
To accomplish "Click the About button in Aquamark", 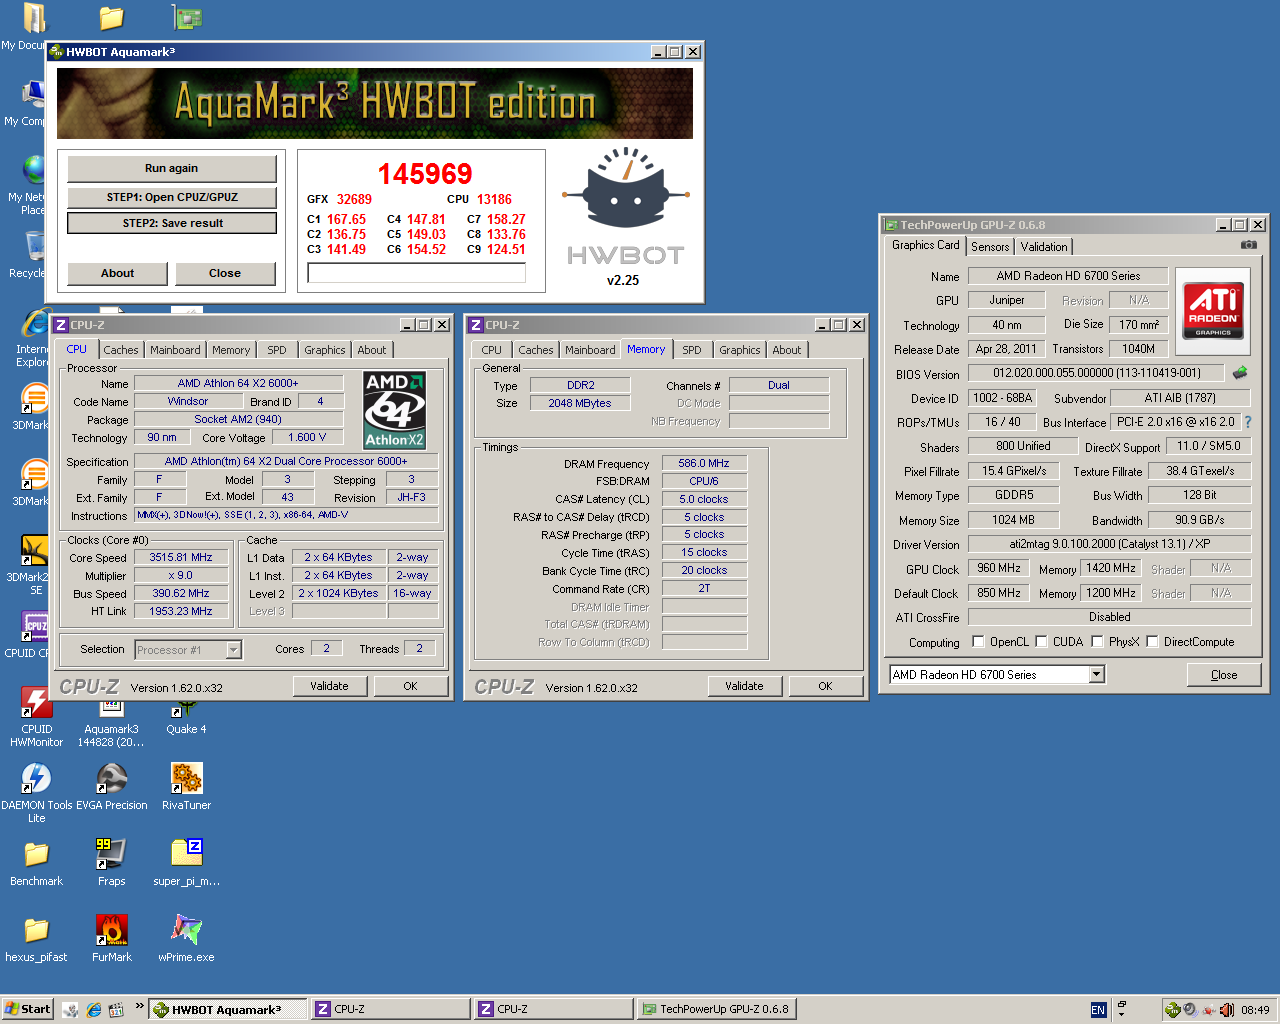I will coord(118,273).
